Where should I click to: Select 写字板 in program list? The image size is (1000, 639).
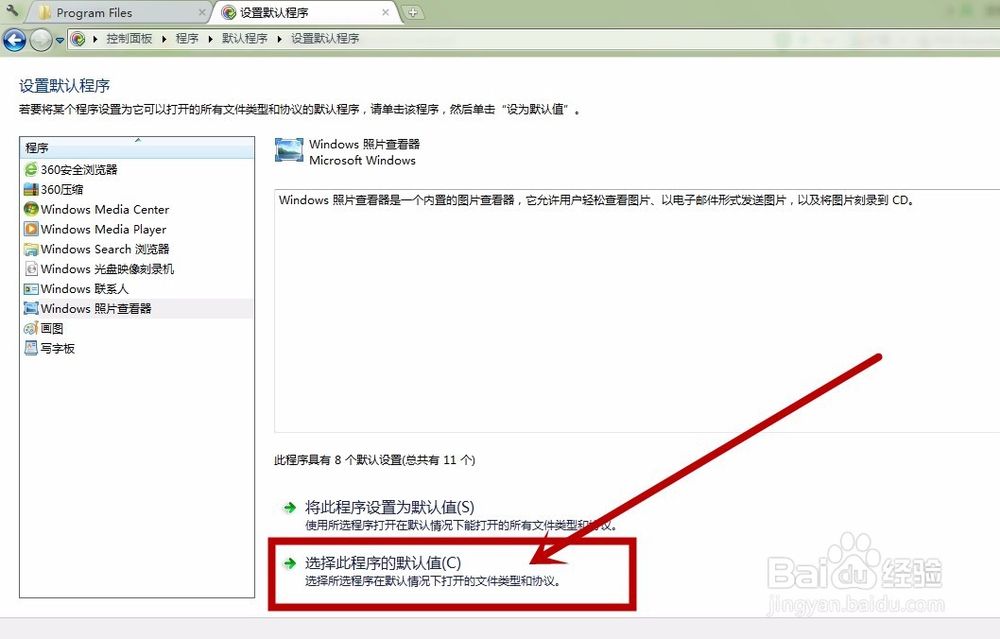(137, 348)
